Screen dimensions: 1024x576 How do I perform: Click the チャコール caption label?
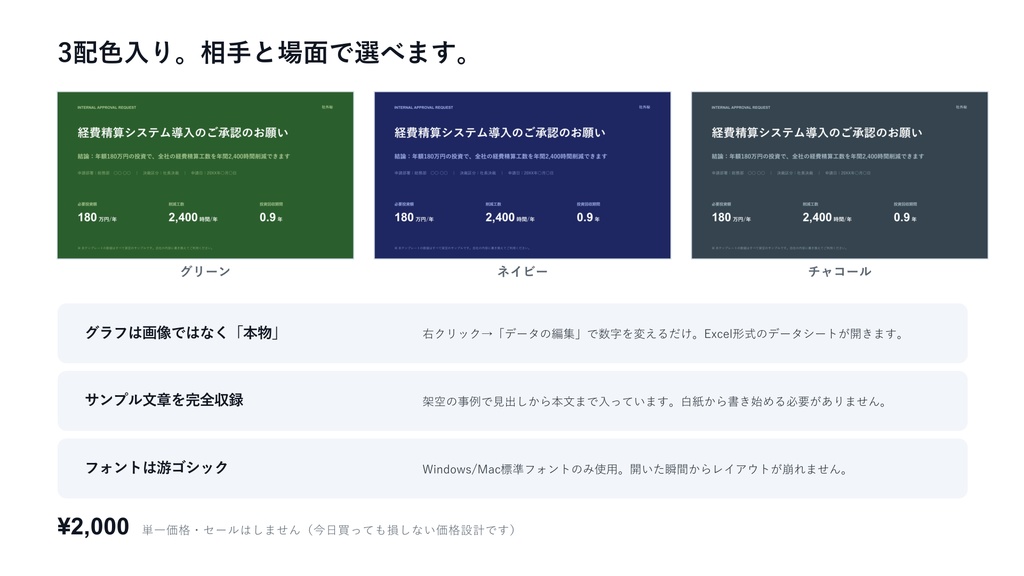pyautogui.click(x=839, y=271)
